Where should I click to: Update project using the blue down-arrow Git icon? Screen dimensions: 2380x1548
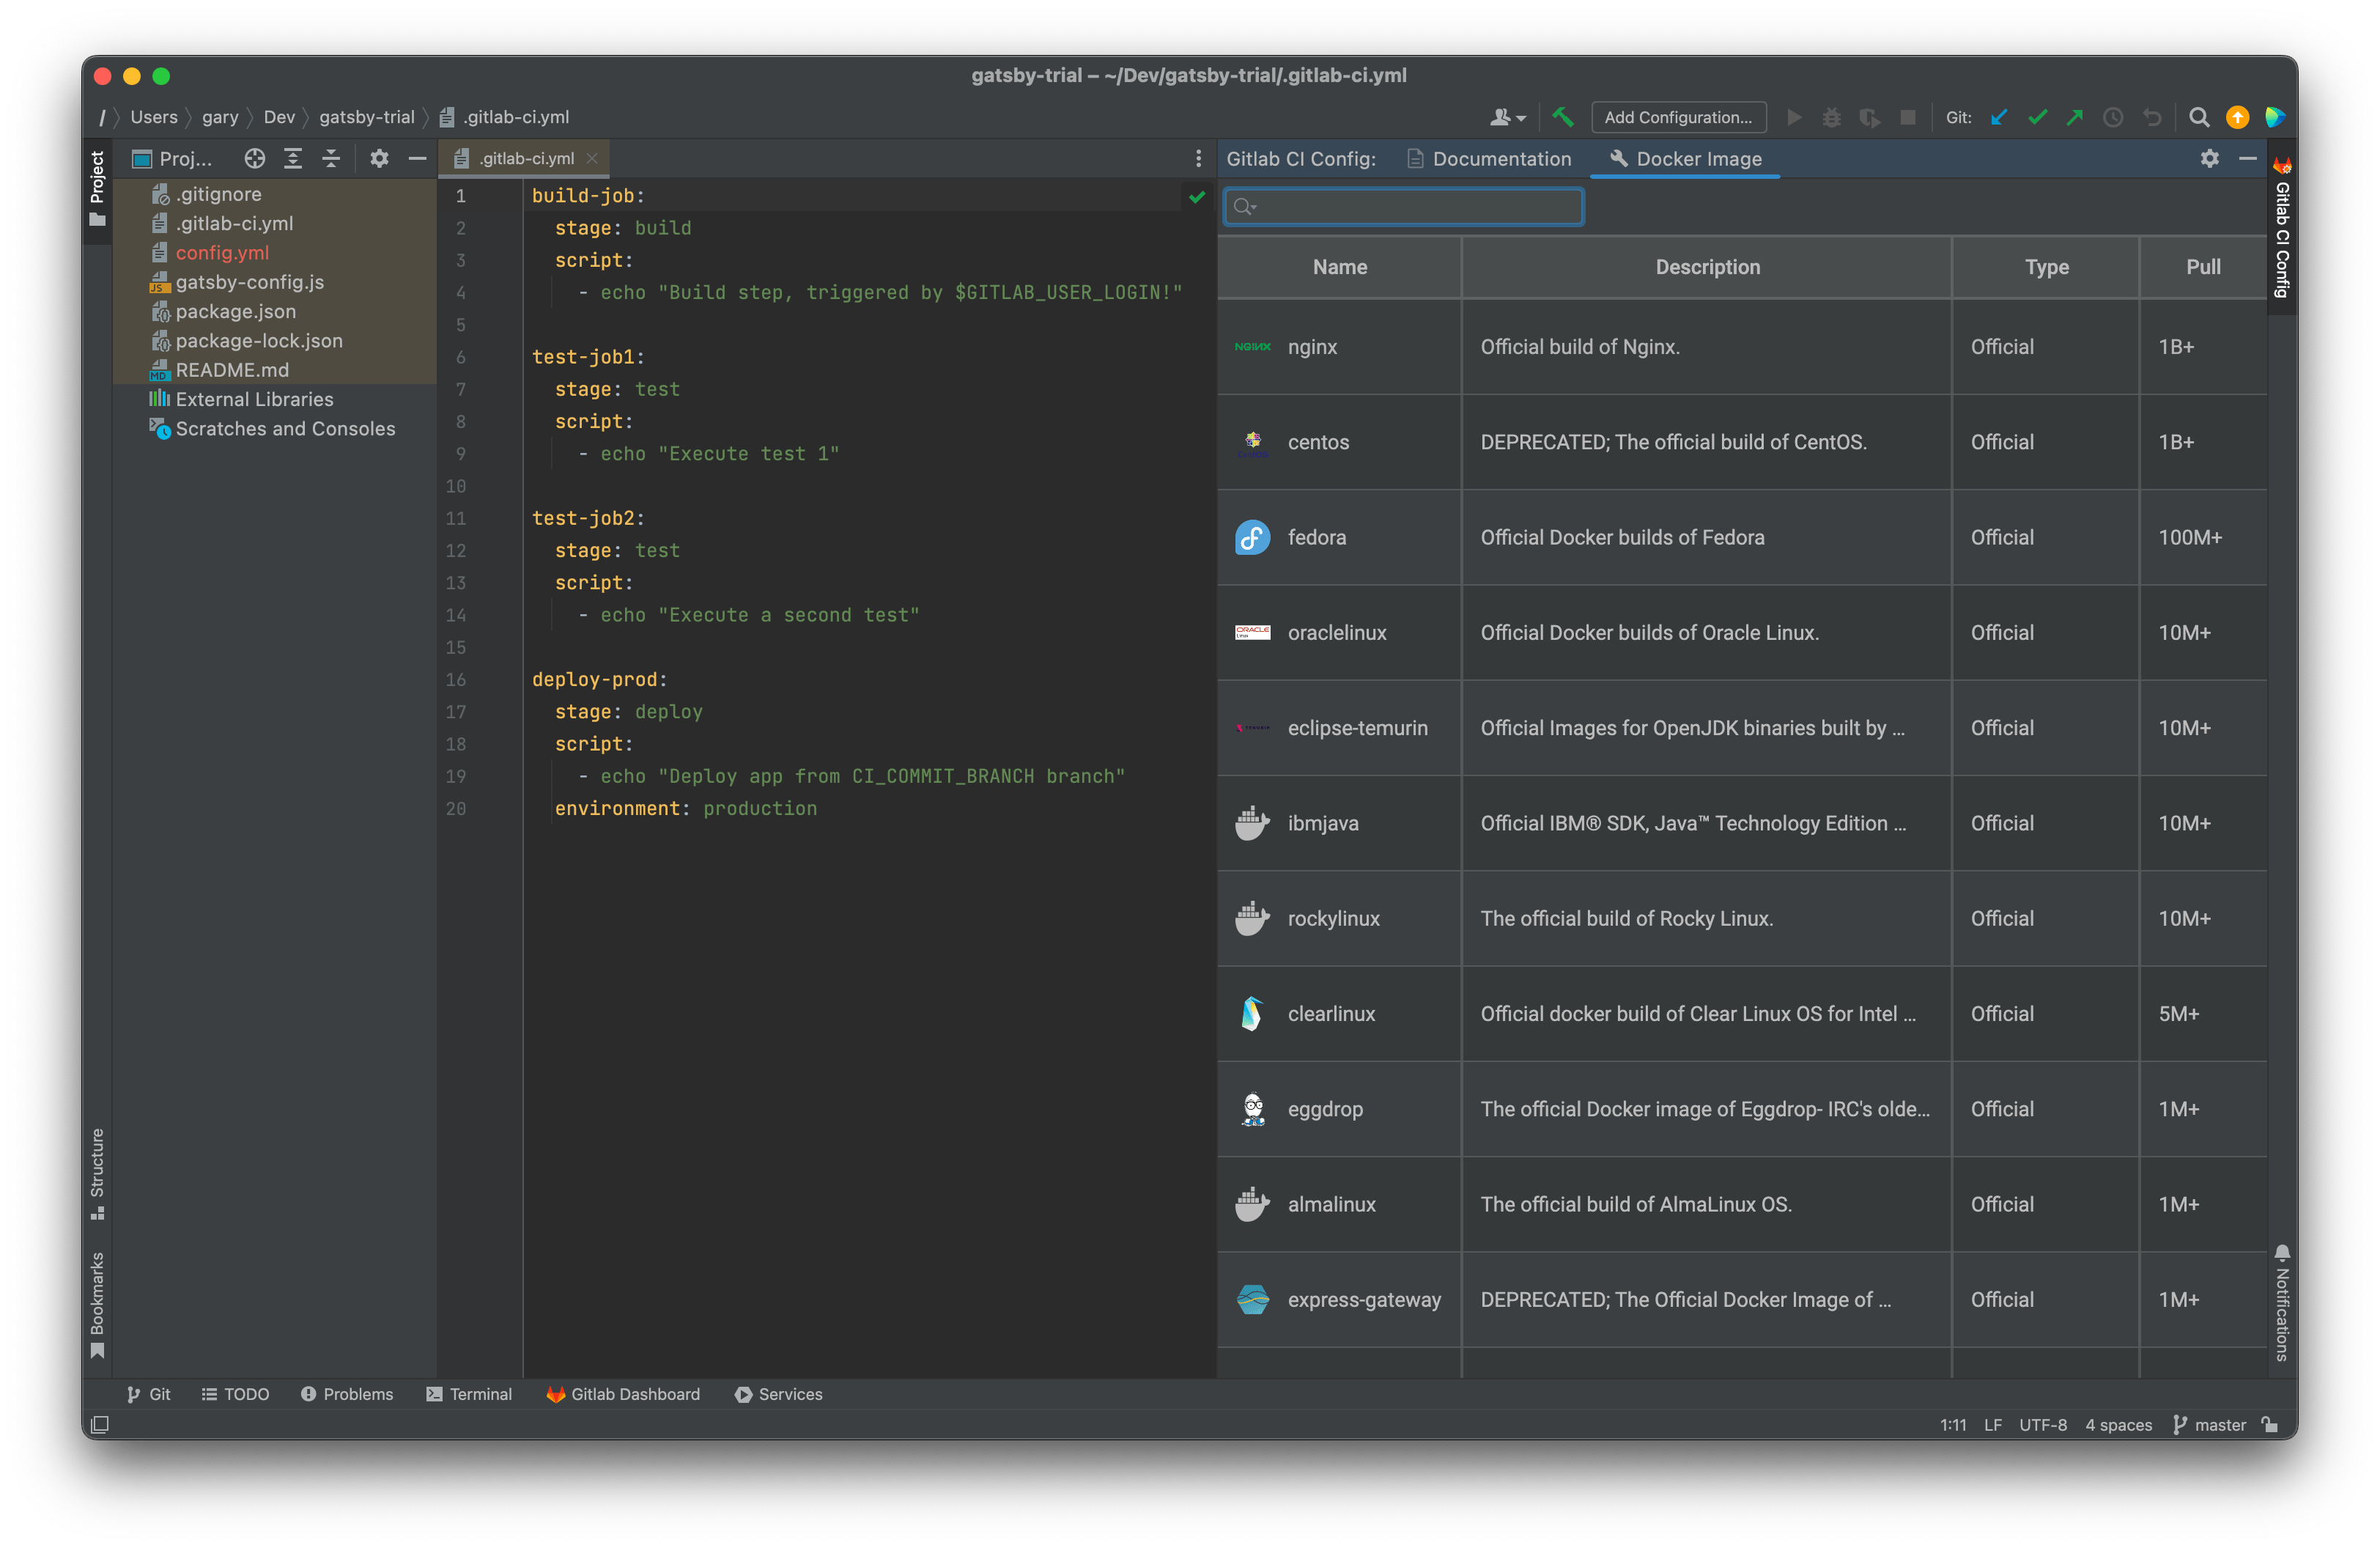[x=1999, y=117]
